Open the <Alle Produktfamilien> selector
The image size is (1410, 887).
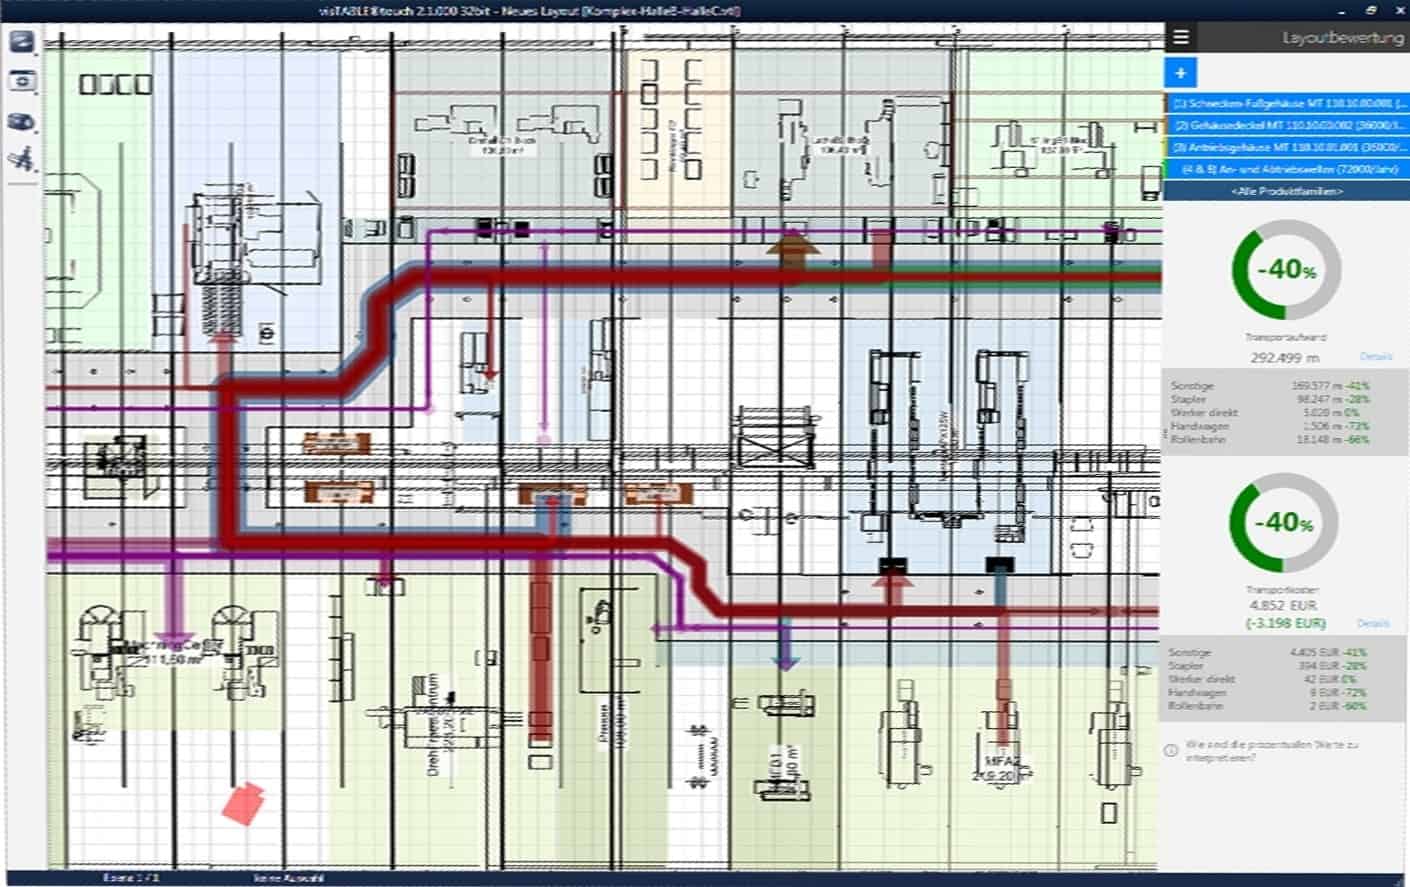[1288, 189]
